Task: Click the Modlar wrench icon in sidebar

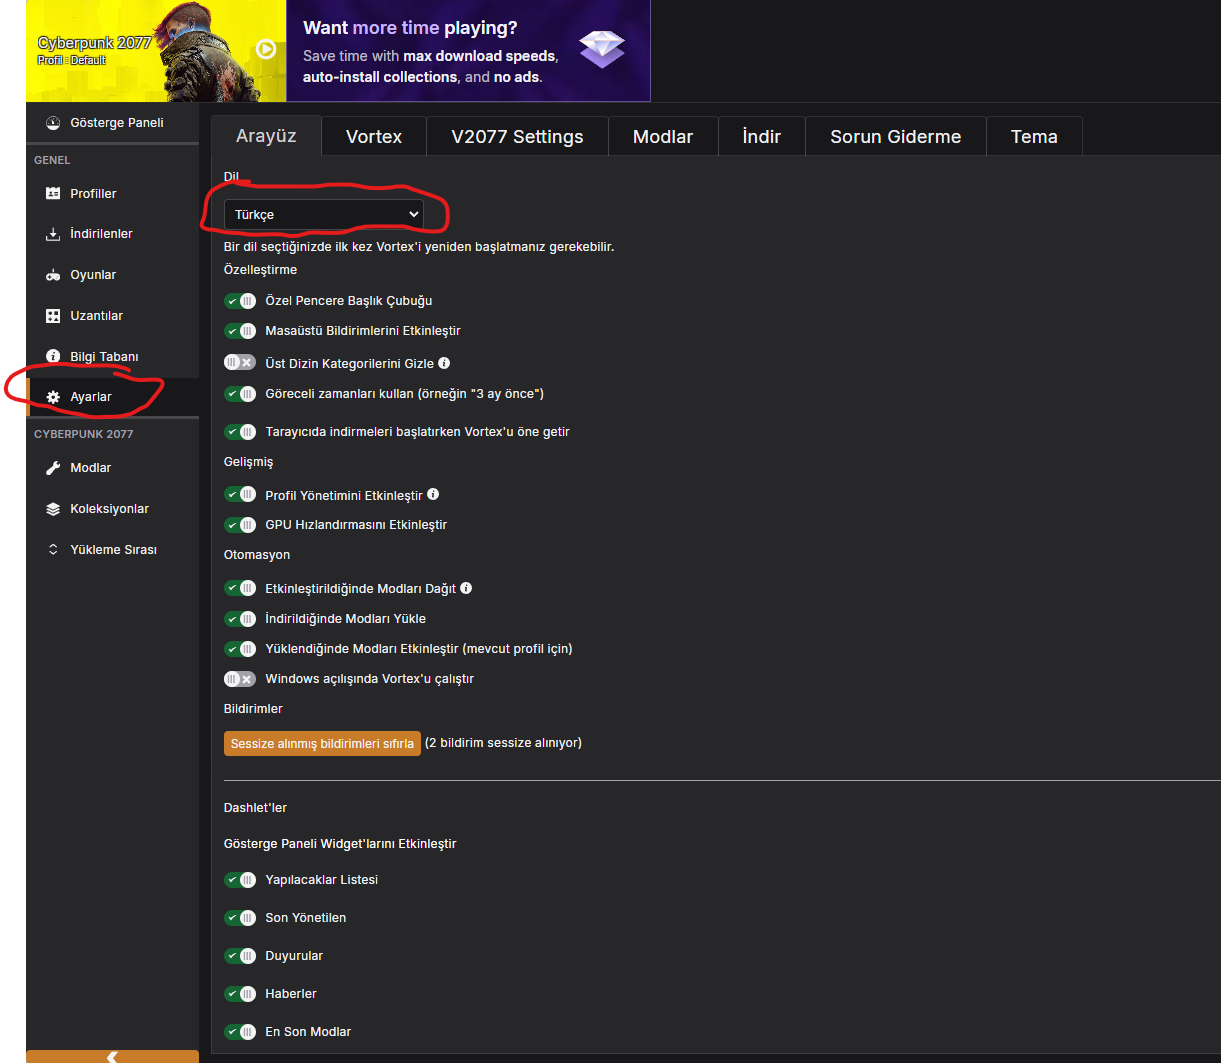Action: click(53, 468)
